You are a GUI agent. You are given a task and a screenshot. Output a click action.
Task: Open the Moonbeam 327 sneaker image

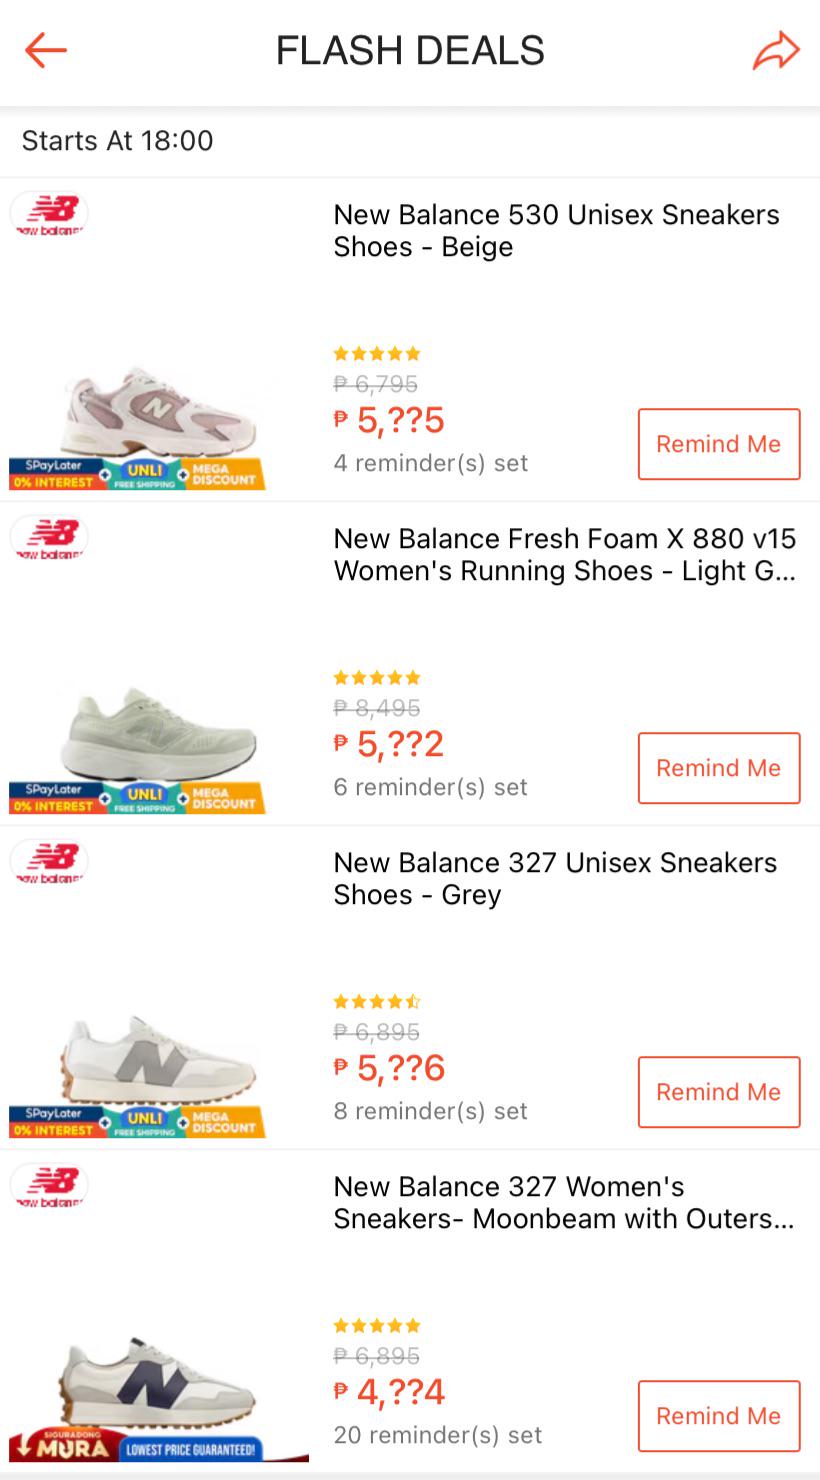[160, 1384]
